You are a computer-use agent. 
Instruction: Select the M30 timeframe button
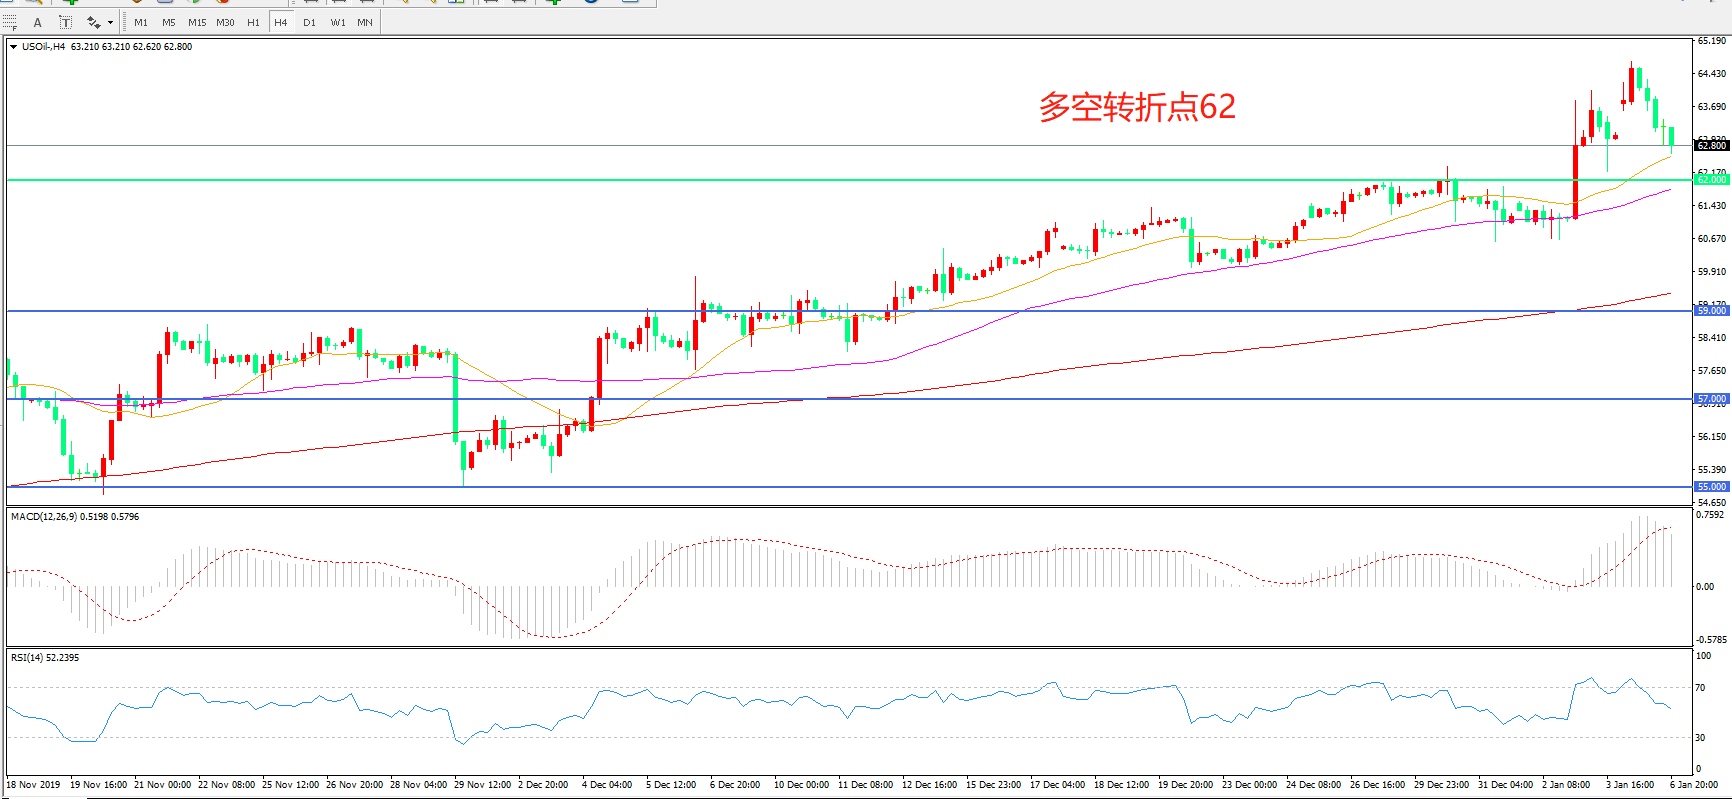click(x=225, y=22)
